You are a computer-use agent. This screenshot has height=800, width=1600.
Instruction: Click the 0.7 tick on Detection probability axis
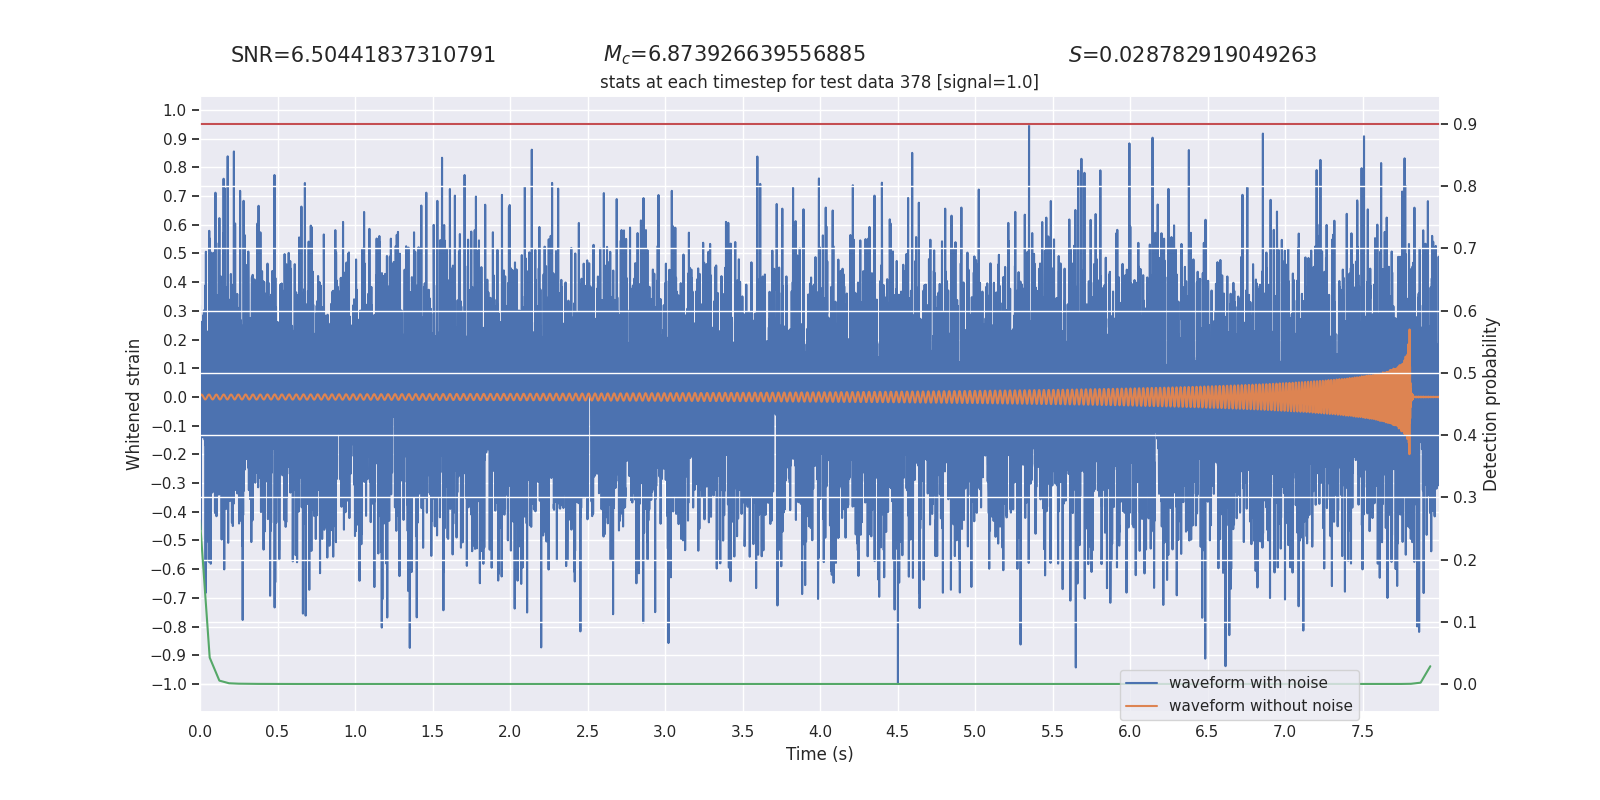point(1465,248)
